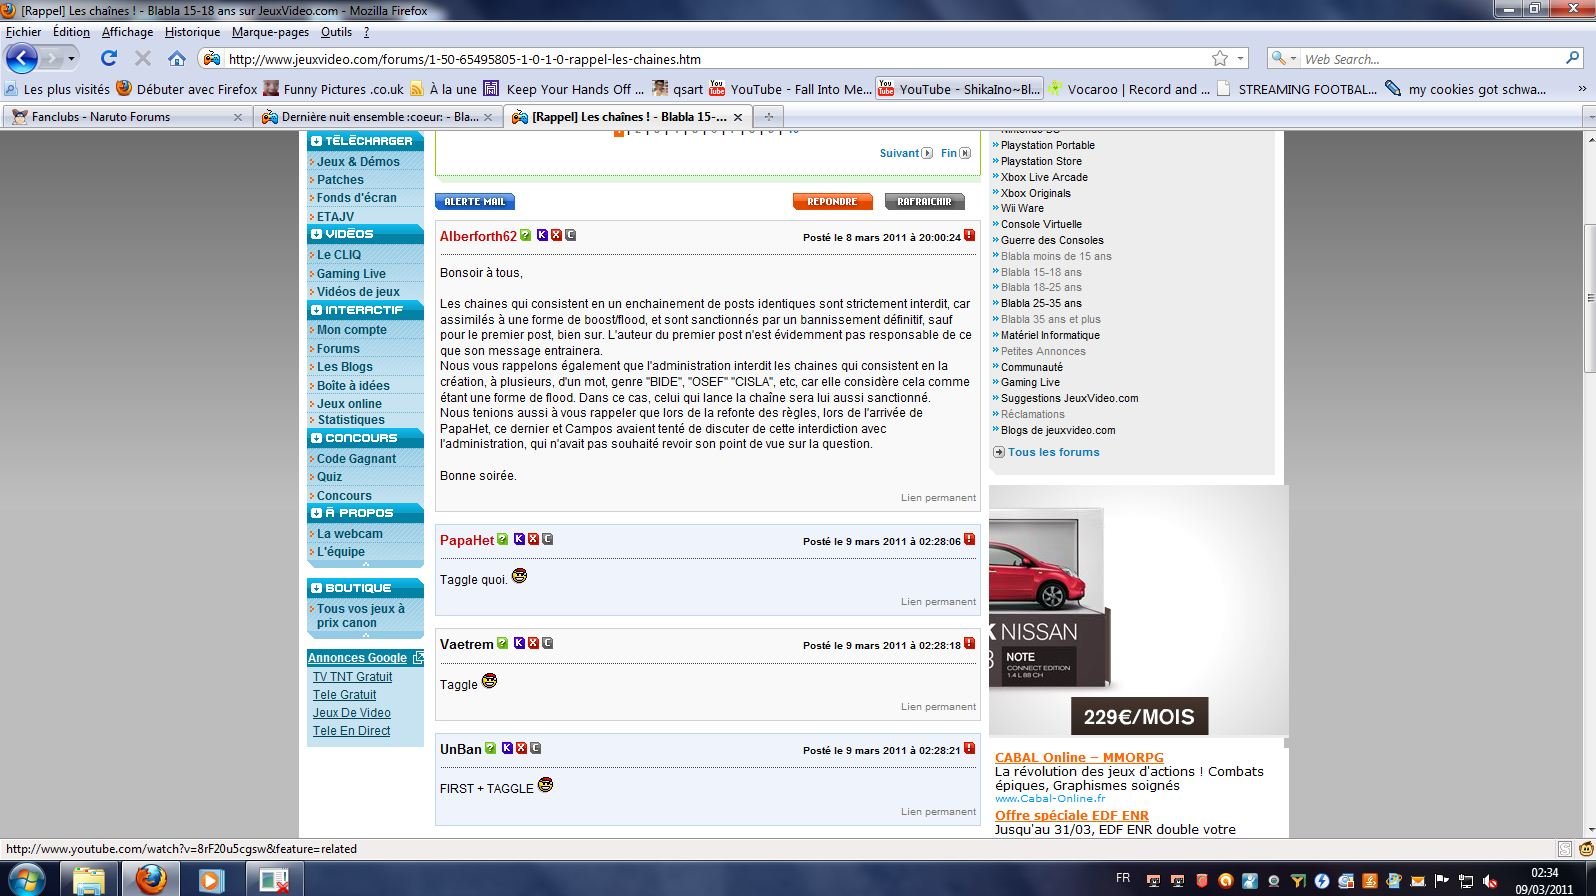Click the REPONDRE button

point(832,202)
